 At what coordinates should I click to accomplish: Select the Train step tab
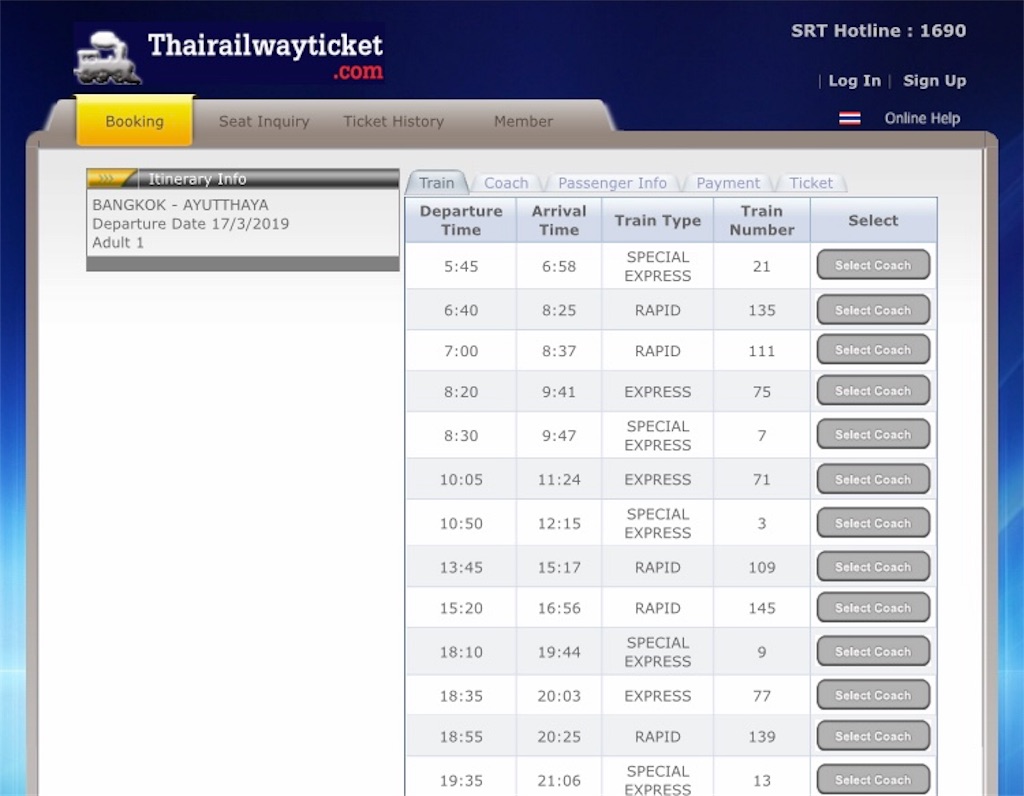[436, 183]
